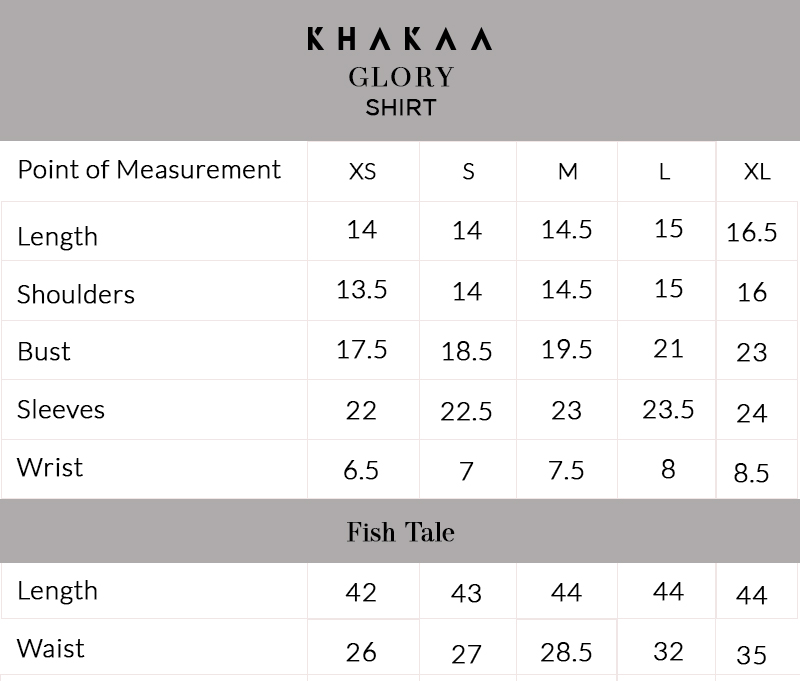Select the Wrist row label
Image resolution: width=800 pixels, height=681 pixels.
pos(50,467)
